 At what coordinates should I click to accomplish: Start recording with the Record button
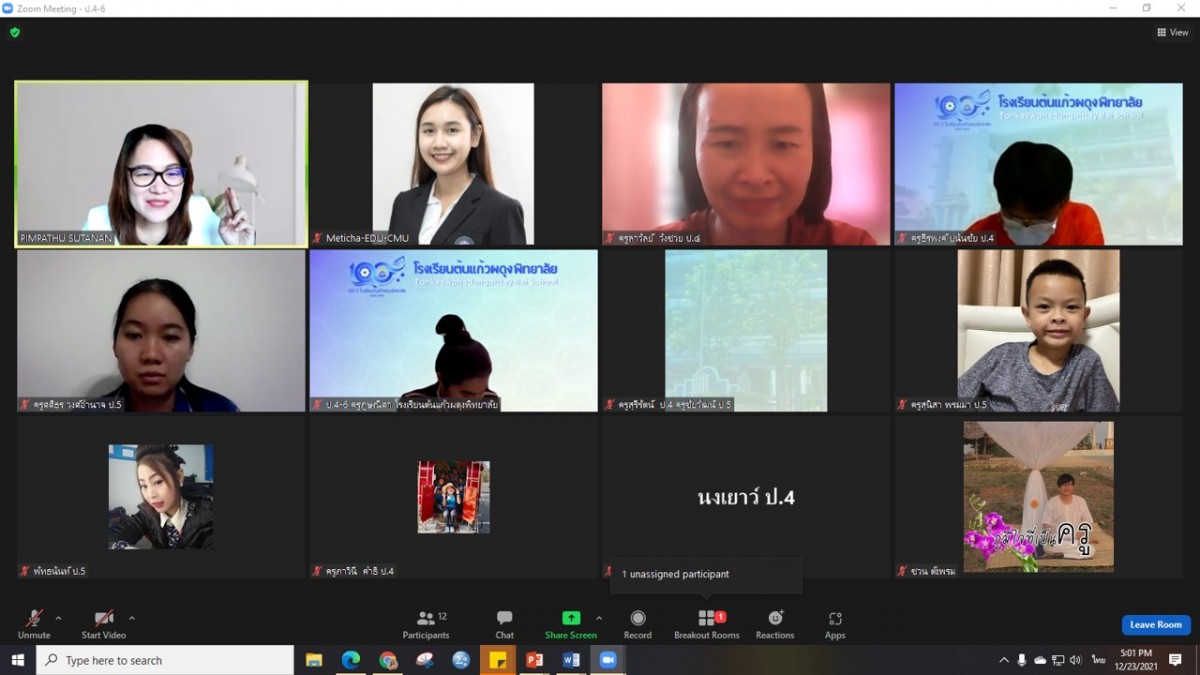pyautogui.click(x=637, y=619)
